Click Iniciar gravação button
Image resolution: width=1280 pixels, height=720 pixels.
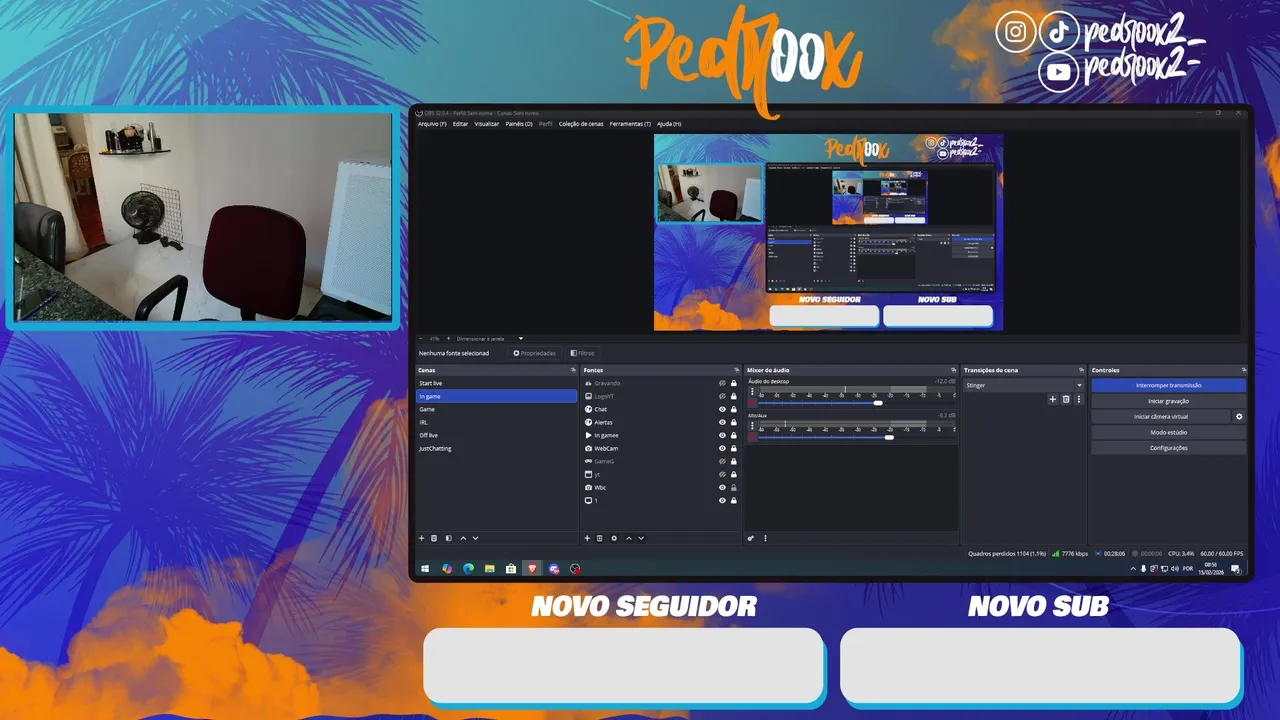1169,401
